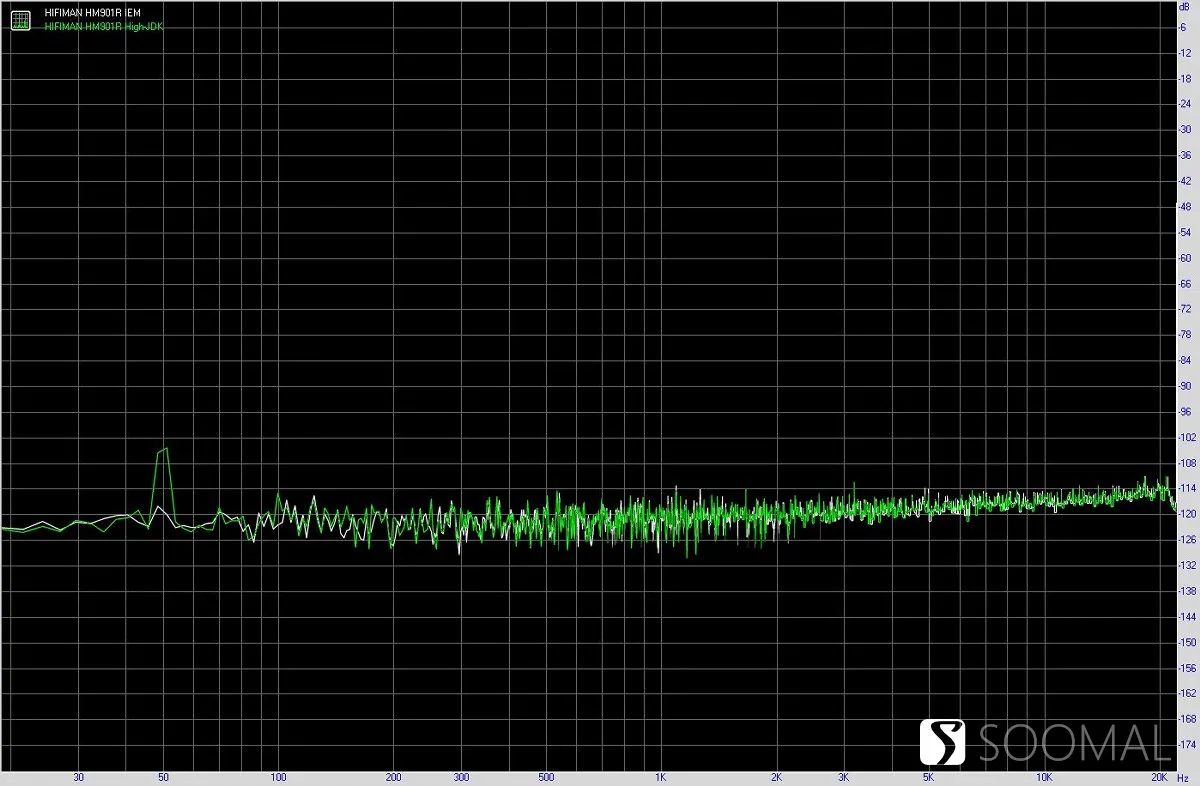The height and width of the screenshot is (786, 1200).
Task: Click the "-30" dB axis value
Action: click(1183, 129)
